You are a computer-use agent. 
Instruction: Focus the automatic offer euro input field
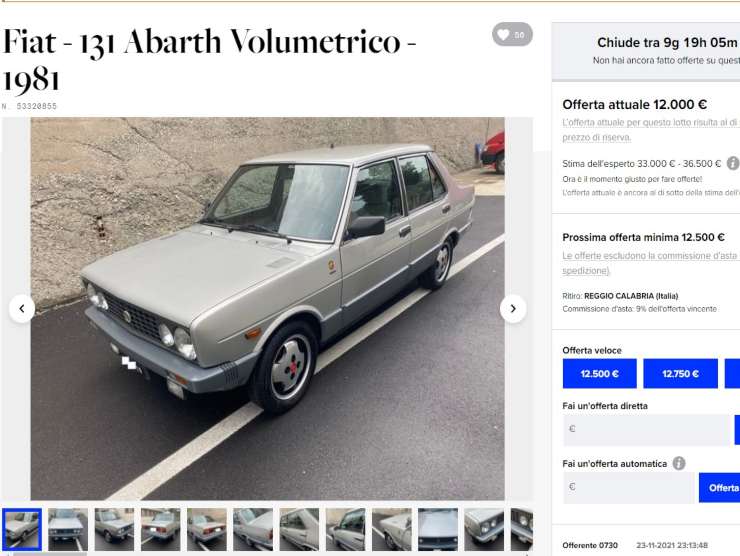(629, 488)
